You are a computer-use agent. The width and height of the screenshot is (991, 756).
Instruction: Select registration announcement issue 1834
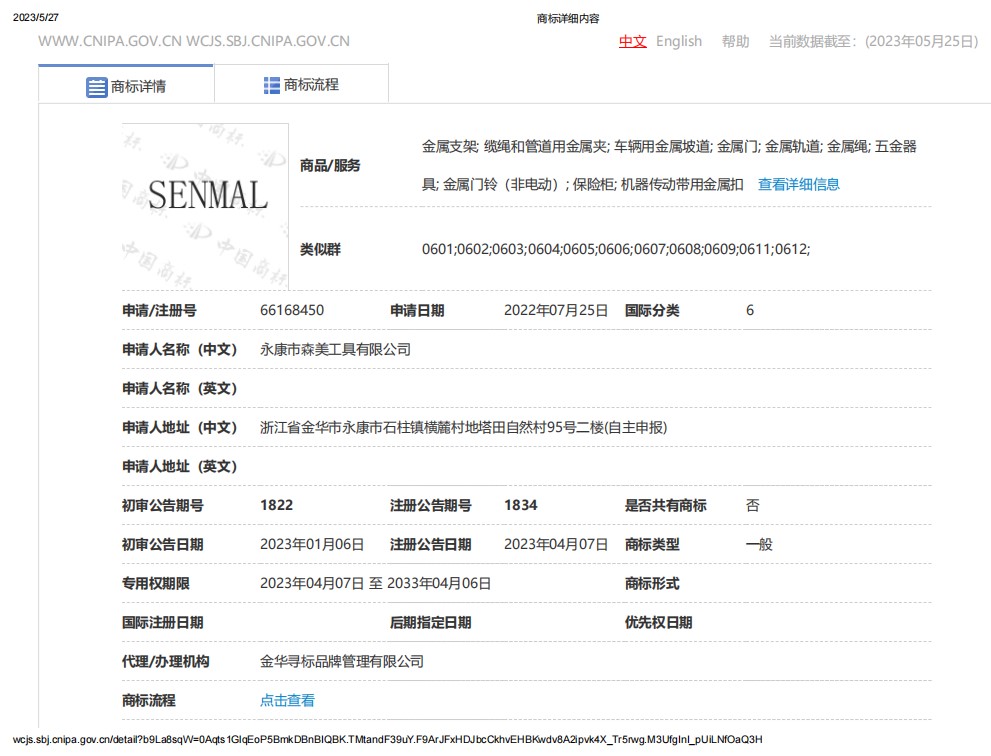(521, 505)
